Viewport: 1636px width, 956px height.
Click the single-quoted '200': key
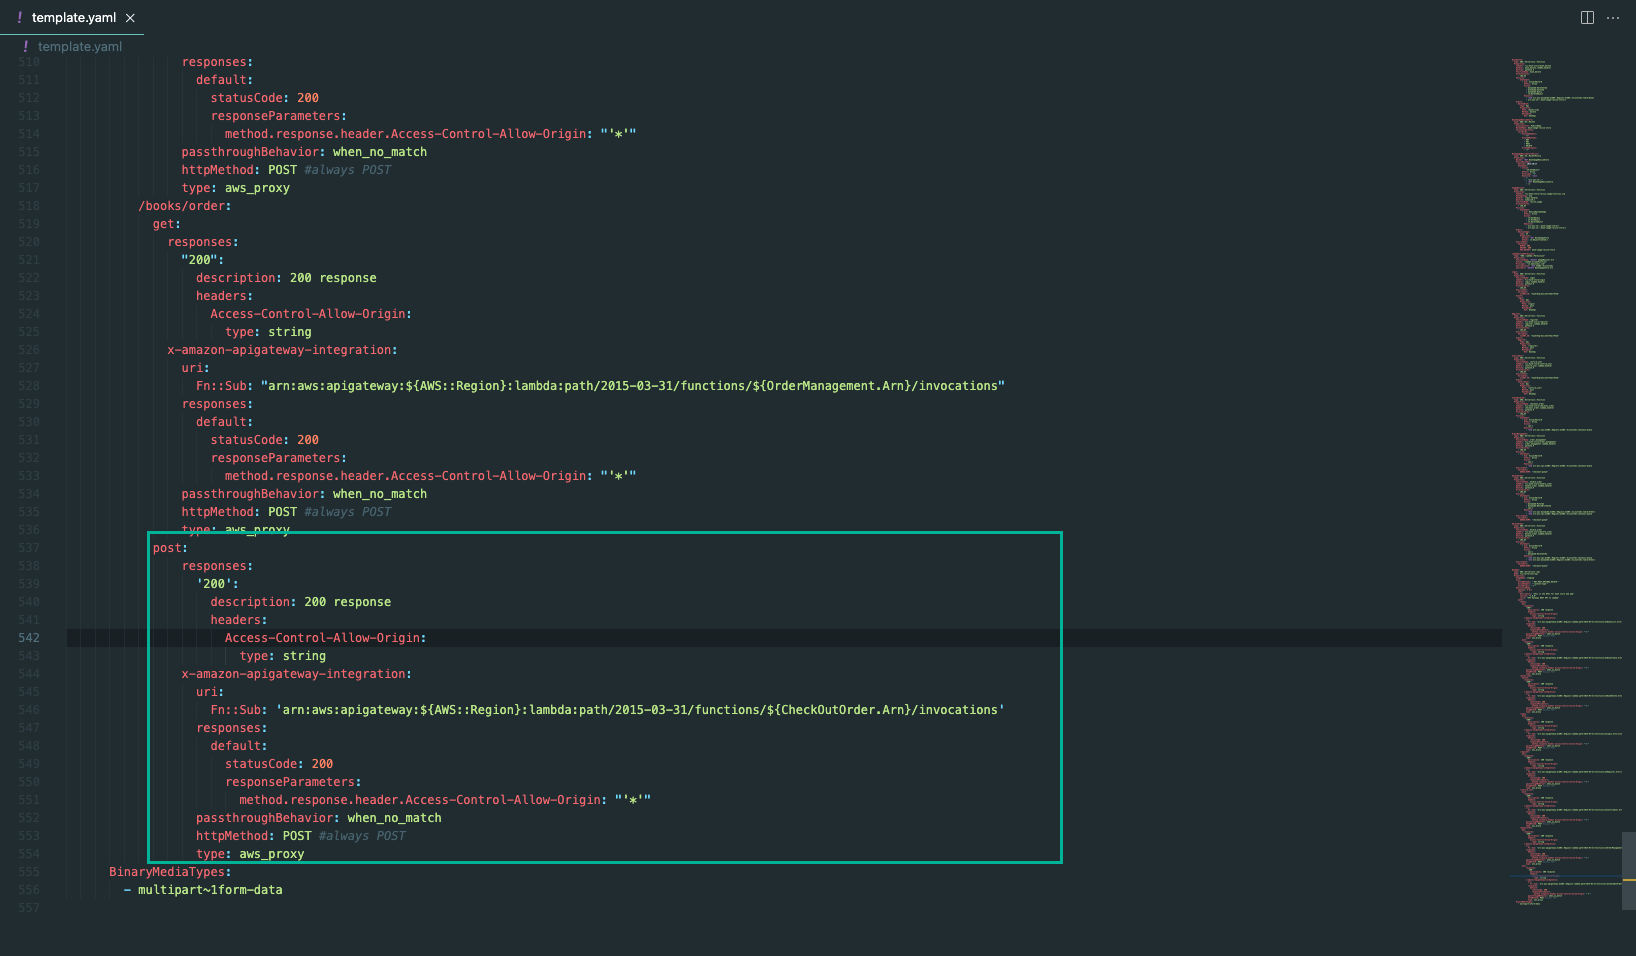point(218,584)
